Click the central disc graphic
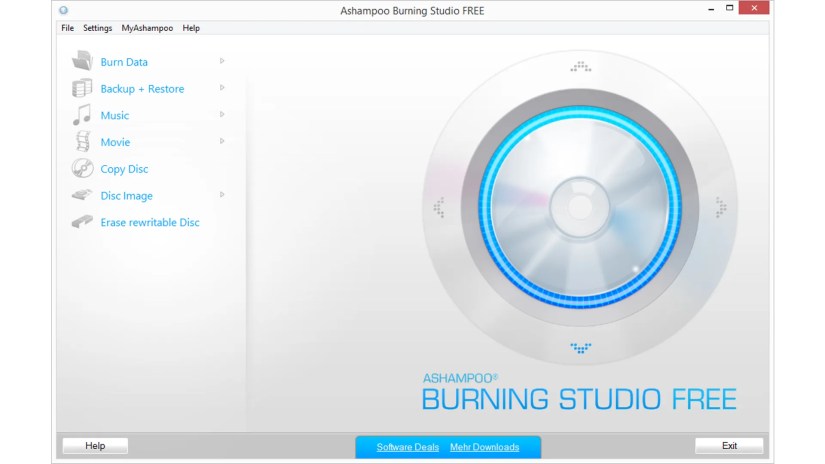Viewport: 825px width, 464px height. (x=580, y=207)
